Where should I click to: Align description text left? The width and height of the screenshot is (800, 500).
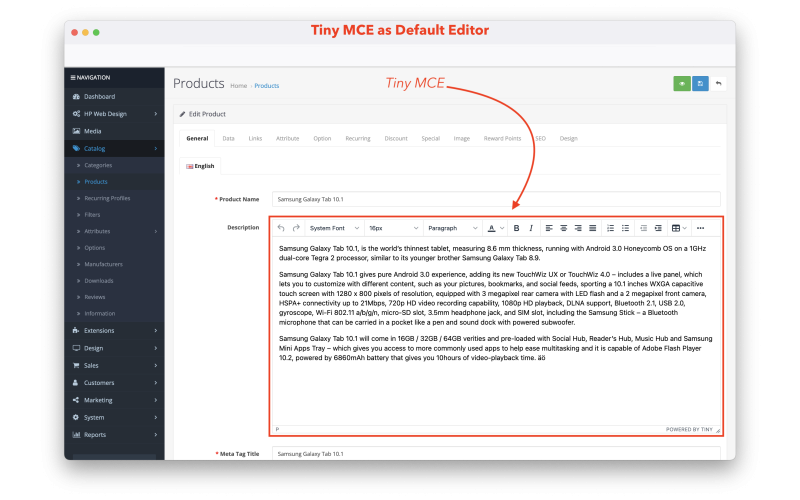[x=549, y=228]
